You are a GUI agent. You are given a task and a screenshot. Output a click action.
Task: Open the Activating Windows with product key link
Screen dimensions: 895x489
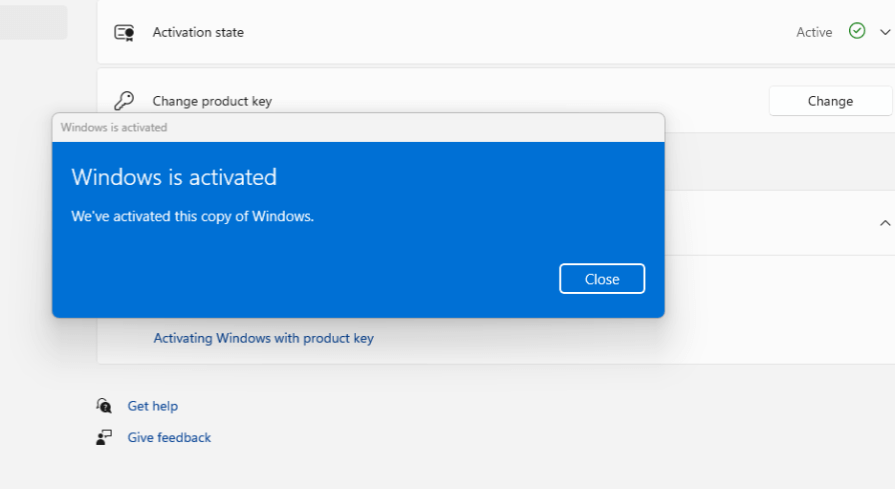coord(263,338)
